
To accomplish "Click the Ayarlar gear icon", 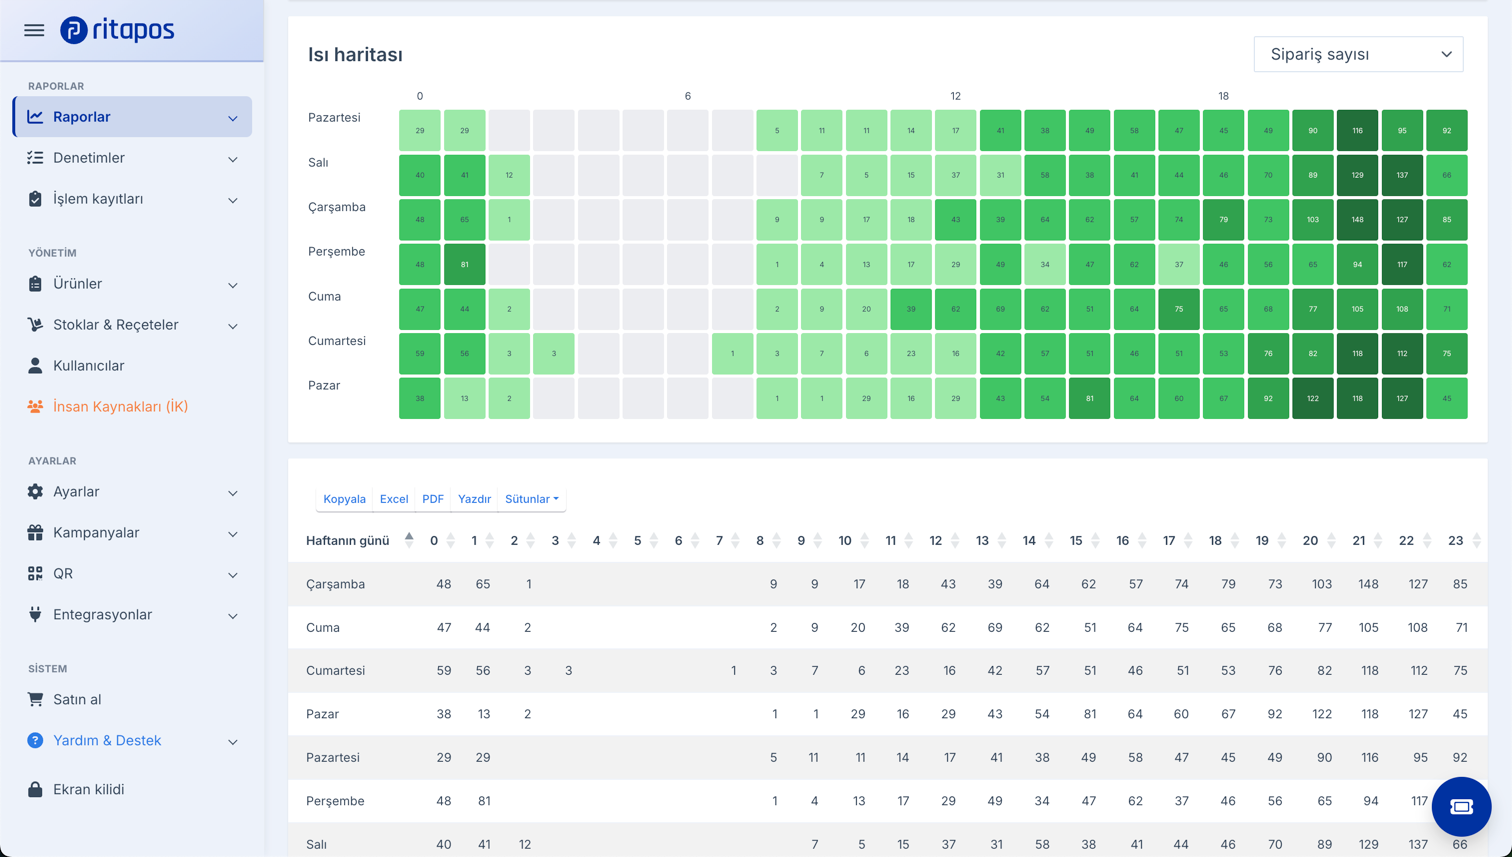I will 35,492.
